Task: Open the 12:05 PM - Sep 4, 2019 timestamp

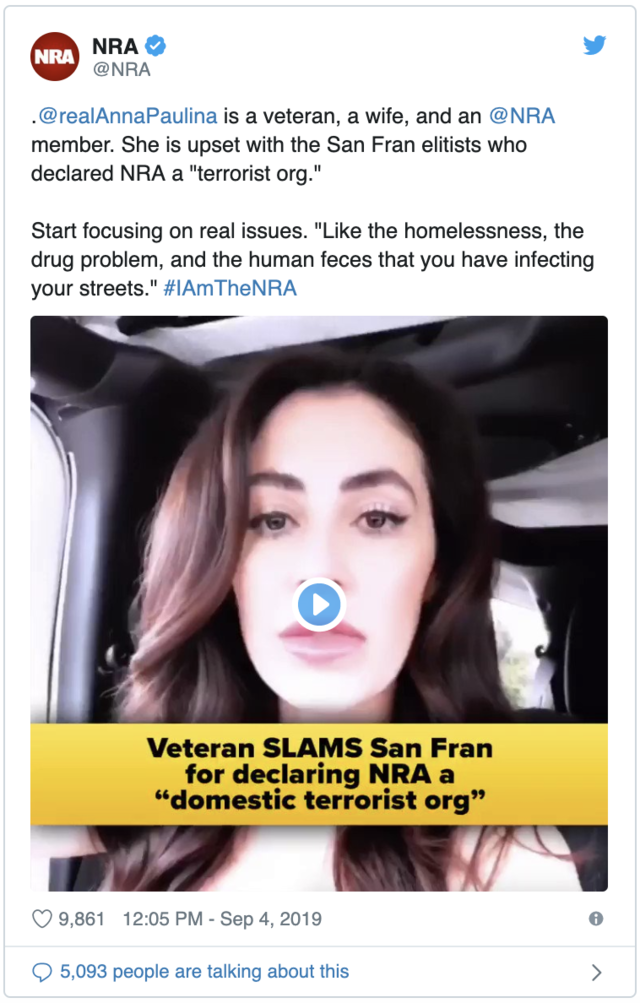Action: [222, 919]
